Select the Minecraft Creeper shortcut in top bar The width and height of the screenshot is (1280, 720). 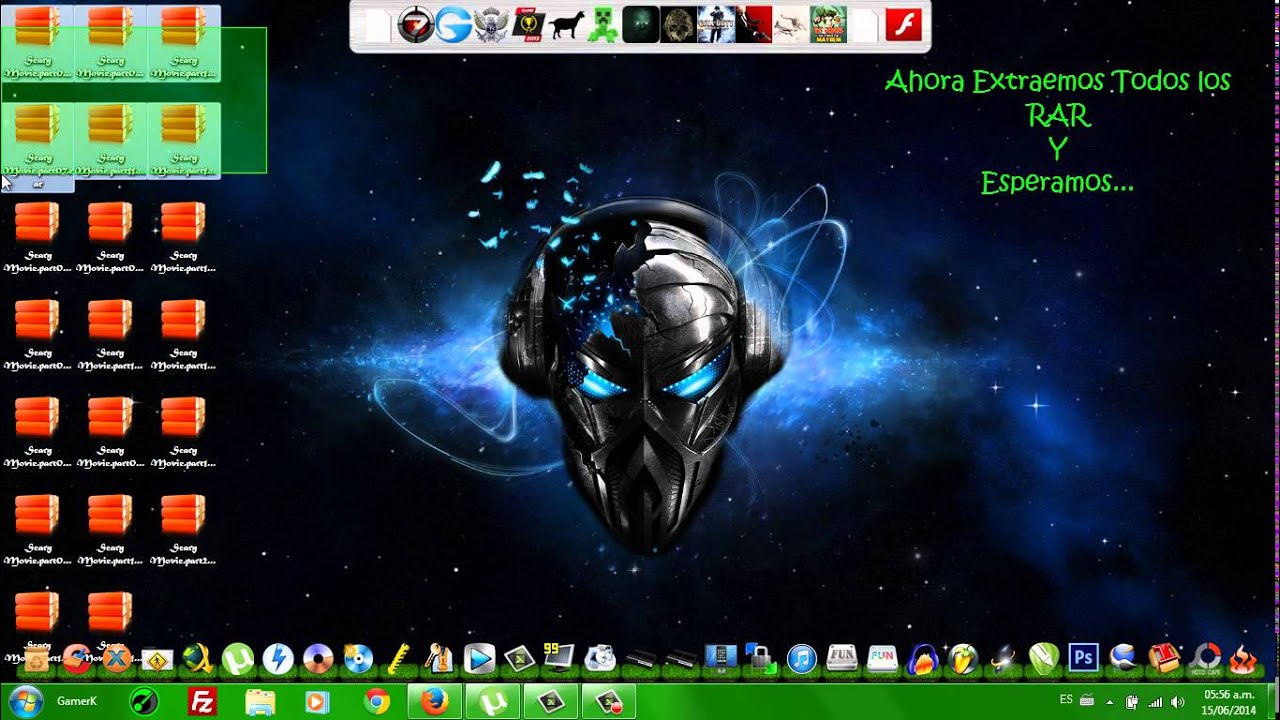[x=601, y=25]
